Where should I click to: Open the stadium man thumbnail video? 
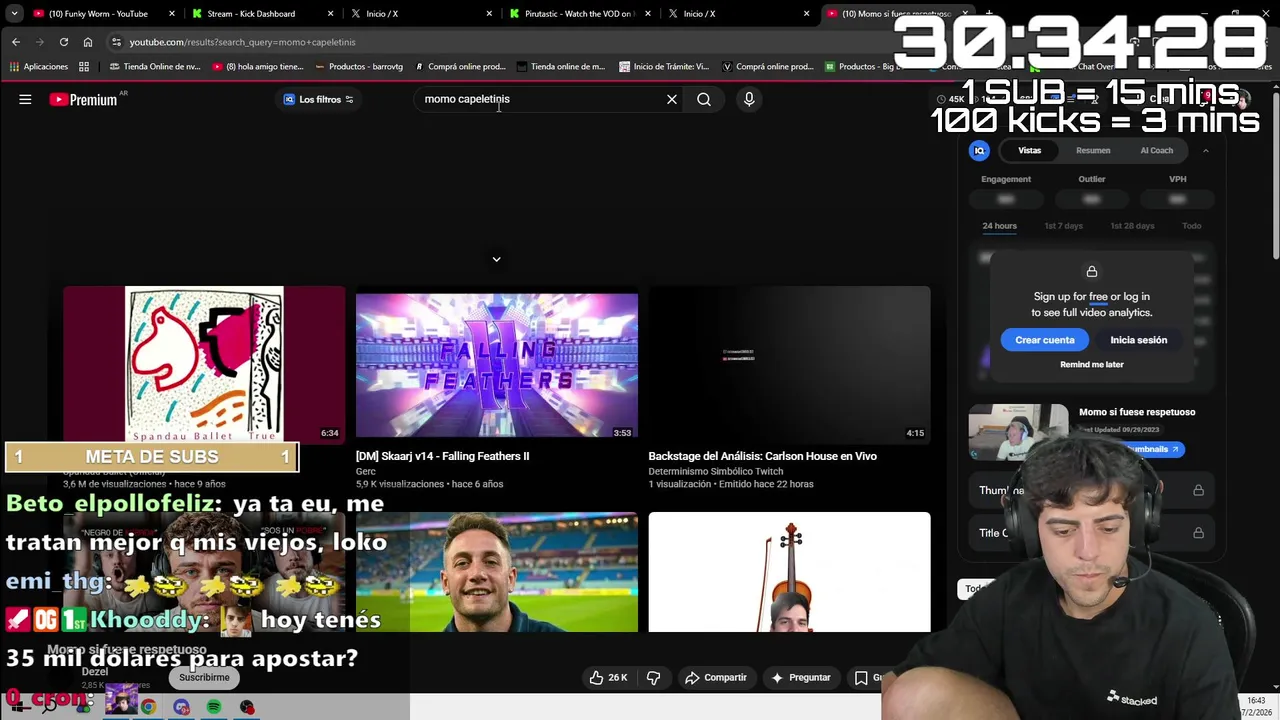[497, 572]
